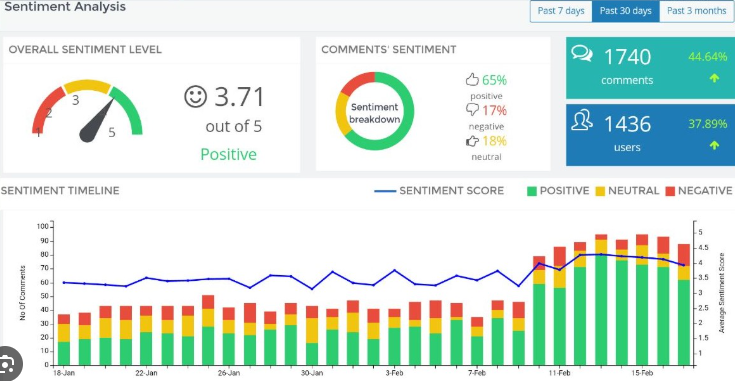Click the 3-Feb bar in the timeline
This screenshot has height=381, width=735.
395,337
